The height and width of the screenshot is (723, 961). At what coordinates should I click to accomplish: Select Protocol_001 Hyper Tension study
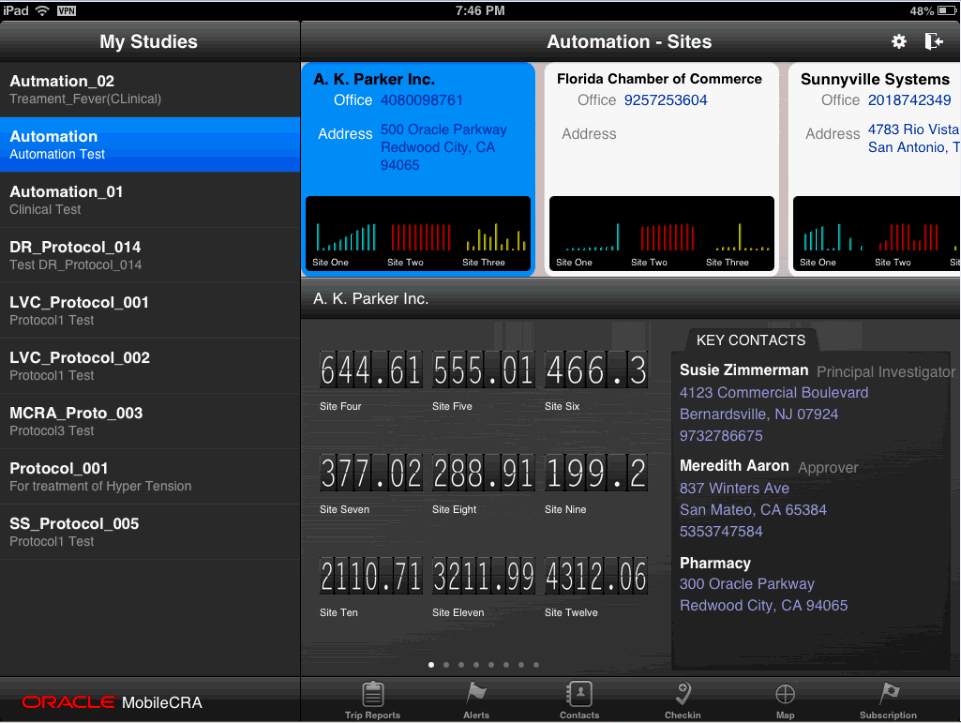150,477
